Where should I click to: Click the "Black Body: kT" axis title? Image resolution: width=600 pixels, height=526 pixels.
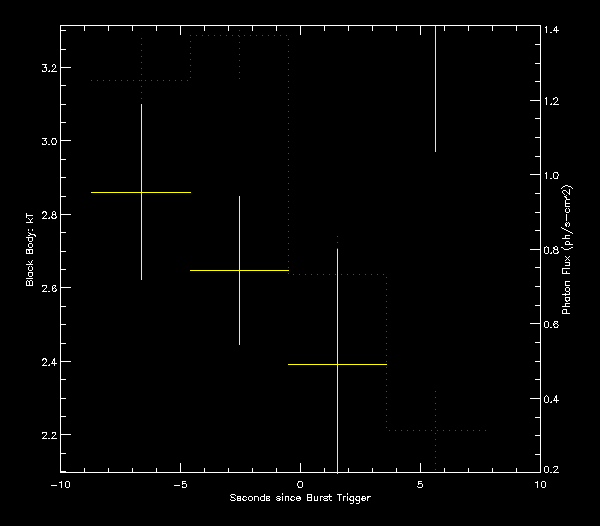click(31, 248)
